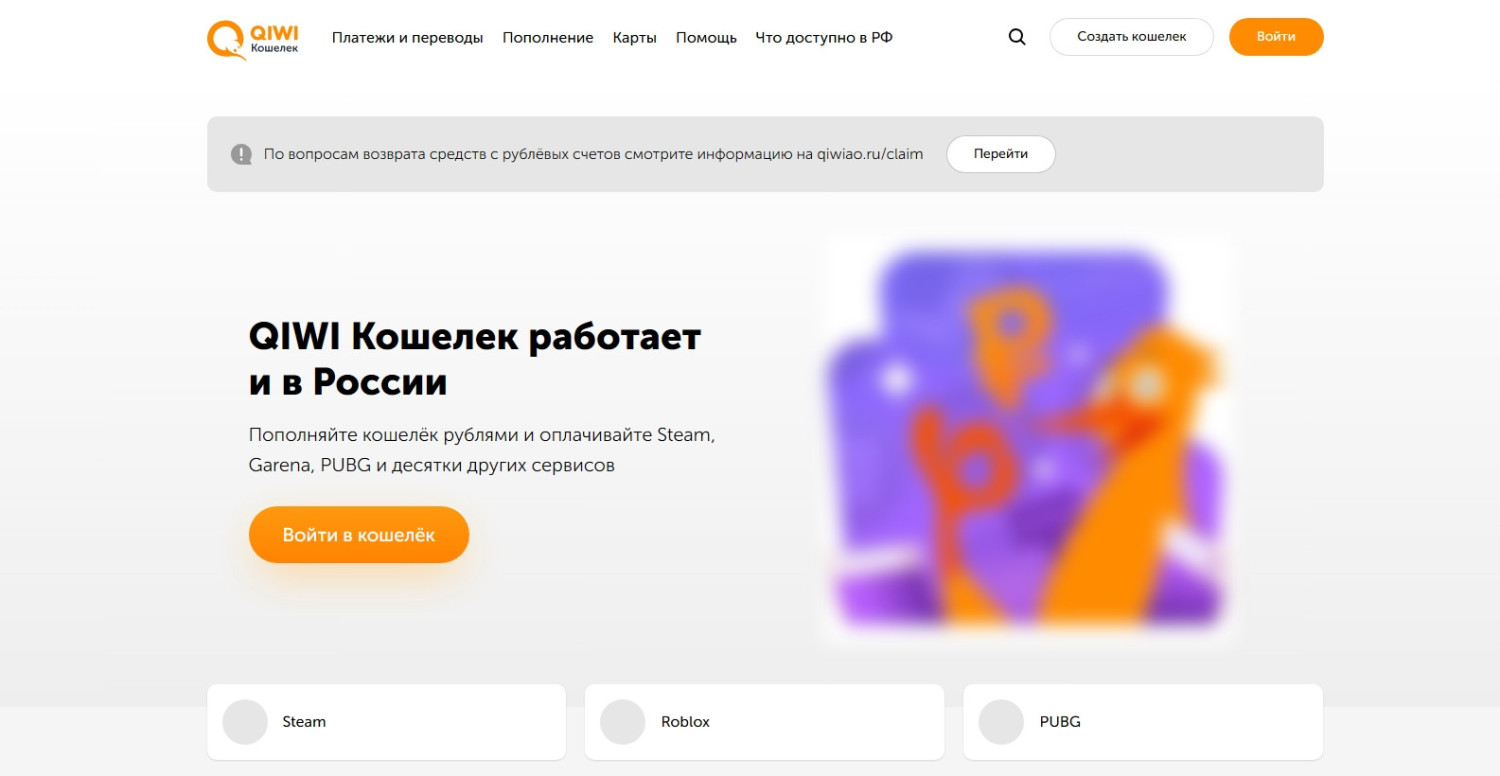Click the Перейти button in notice banner
The height and width of the screenshot is (776, 1500).
pos(1001,154)
